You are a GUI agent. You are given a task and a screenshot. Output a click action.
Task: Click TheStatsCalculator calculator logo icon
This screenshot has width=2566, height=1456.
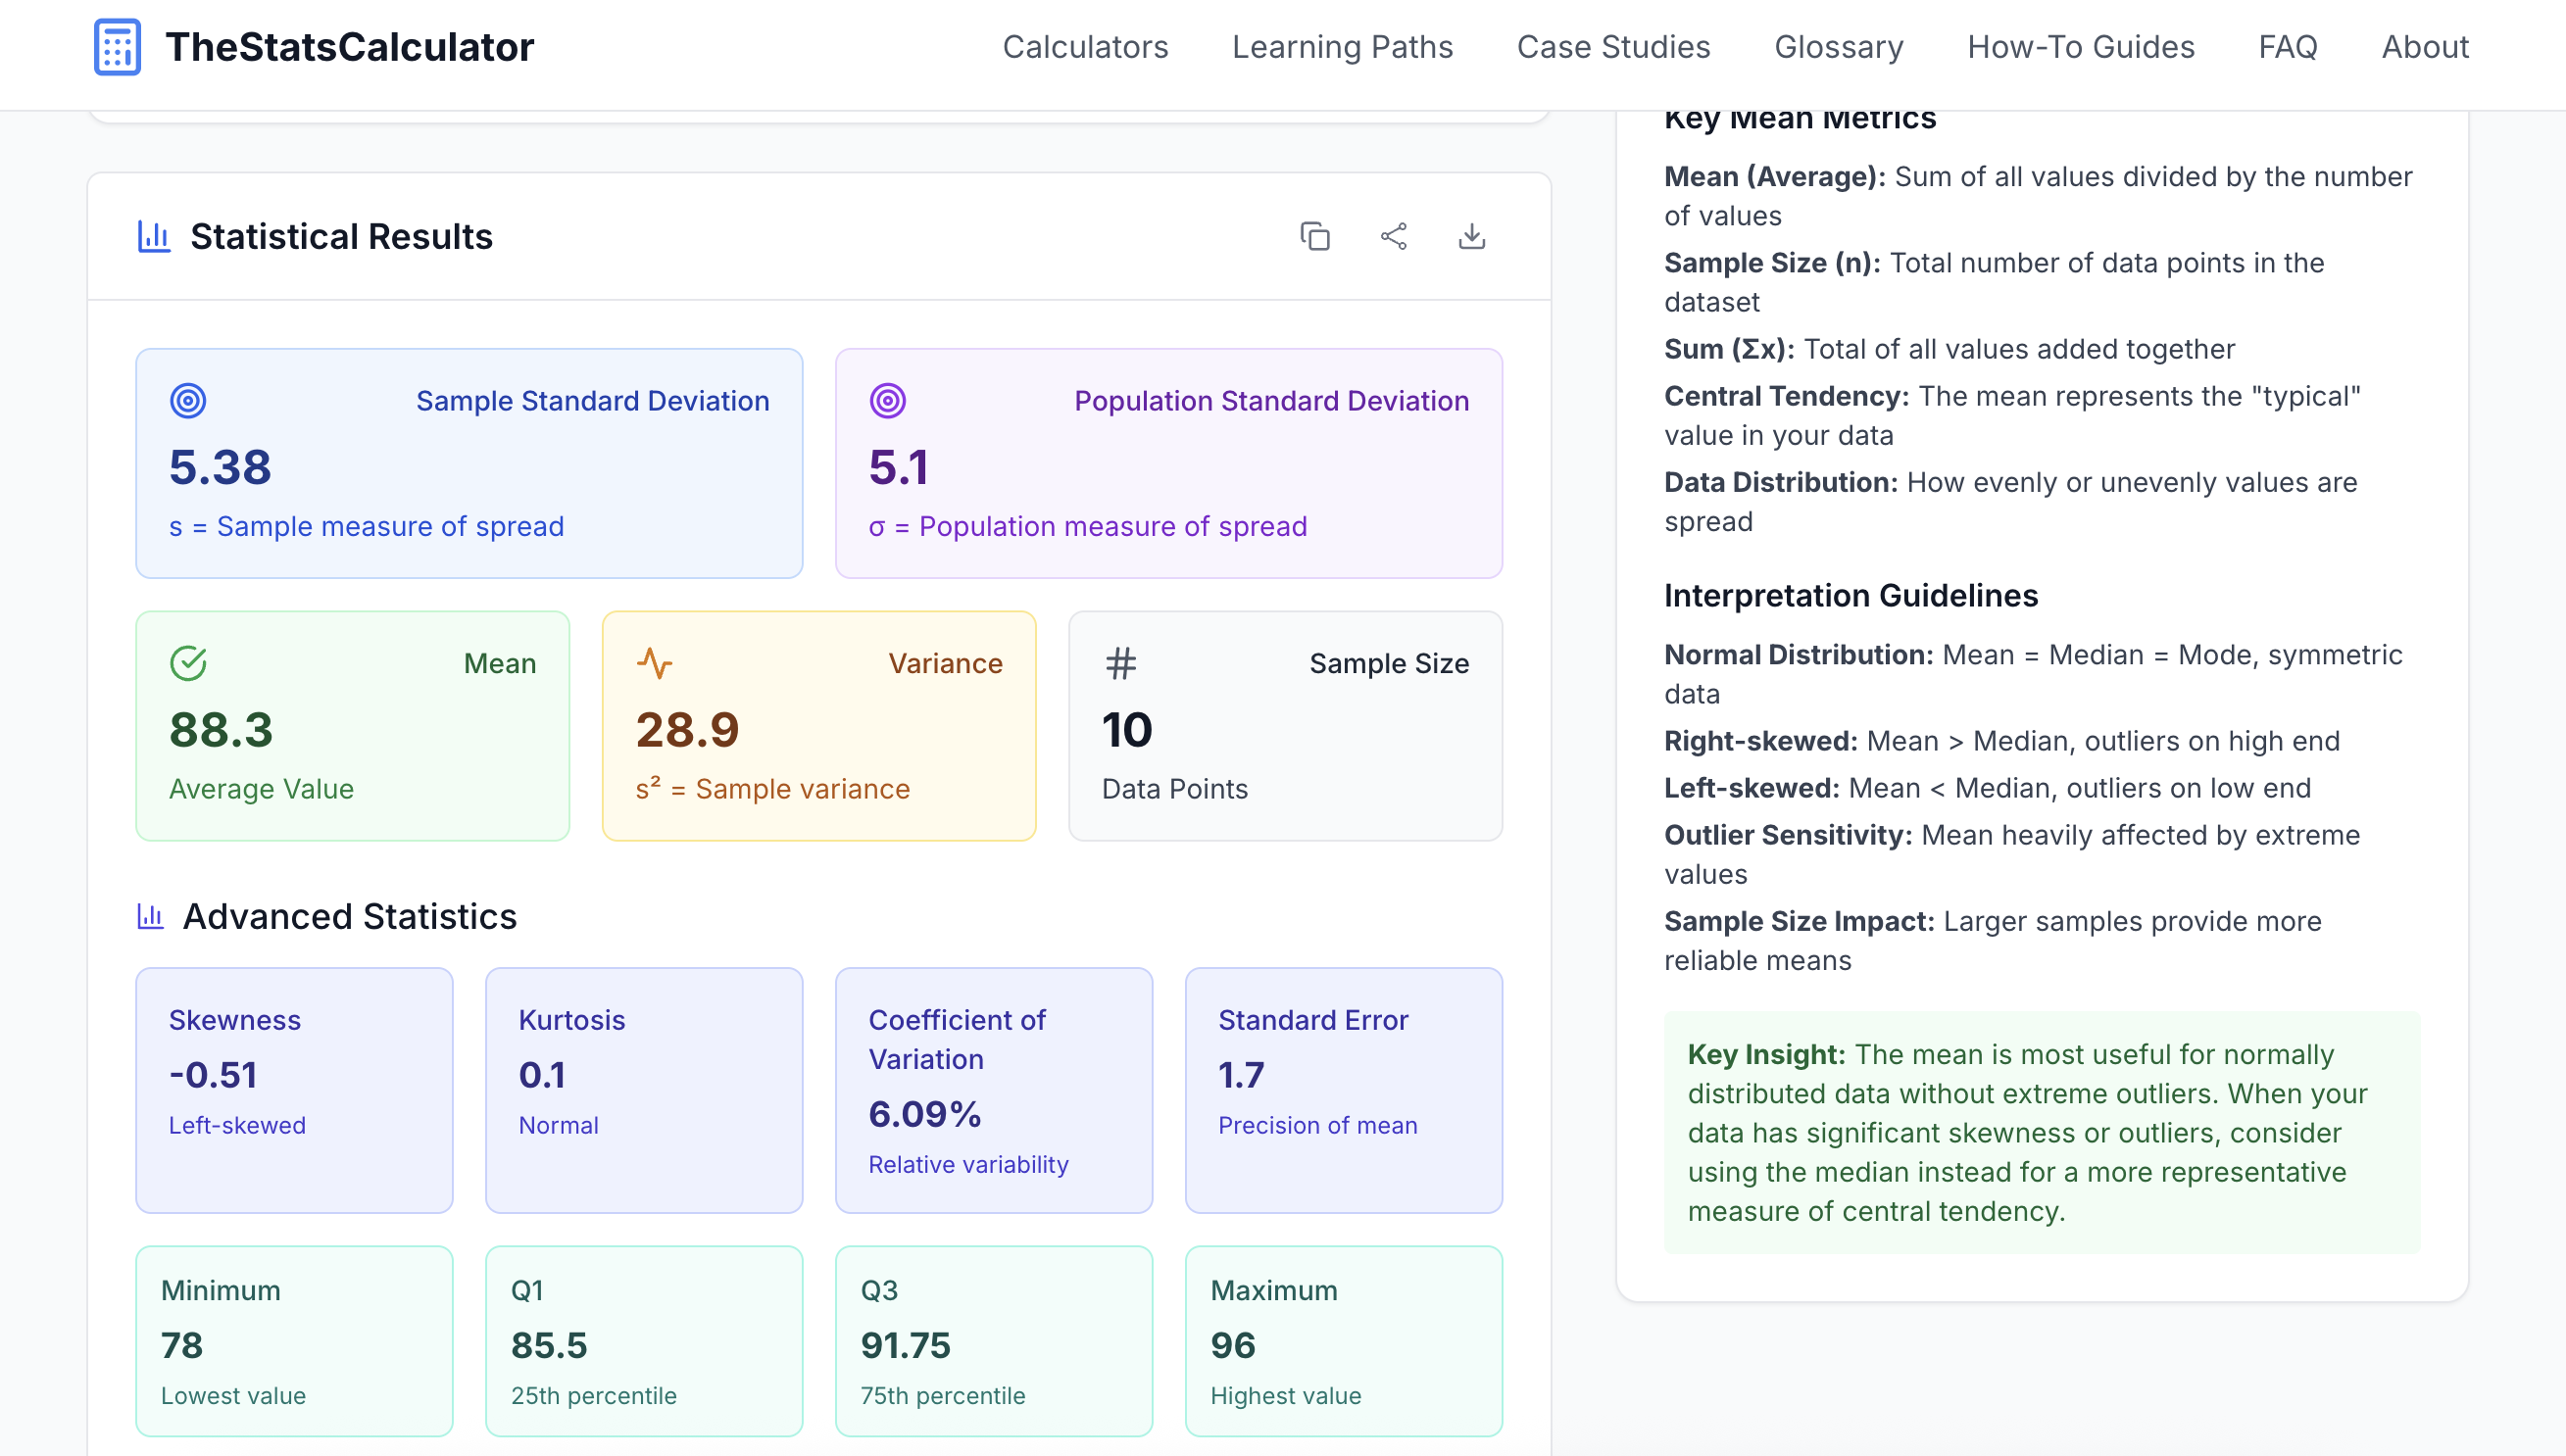pyautogui.click(x=117, y=47)
